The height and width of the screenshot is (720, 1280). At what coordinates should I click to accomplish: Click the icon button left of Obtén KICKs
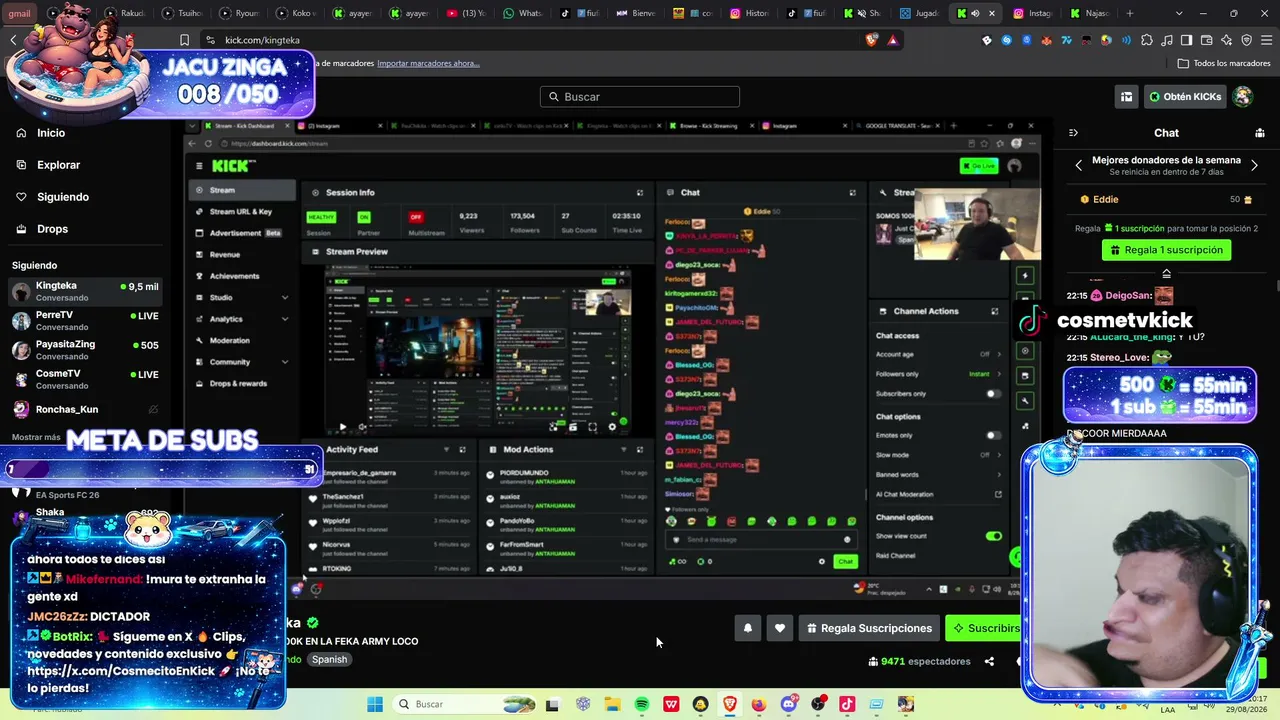(x=1127, y=97)
